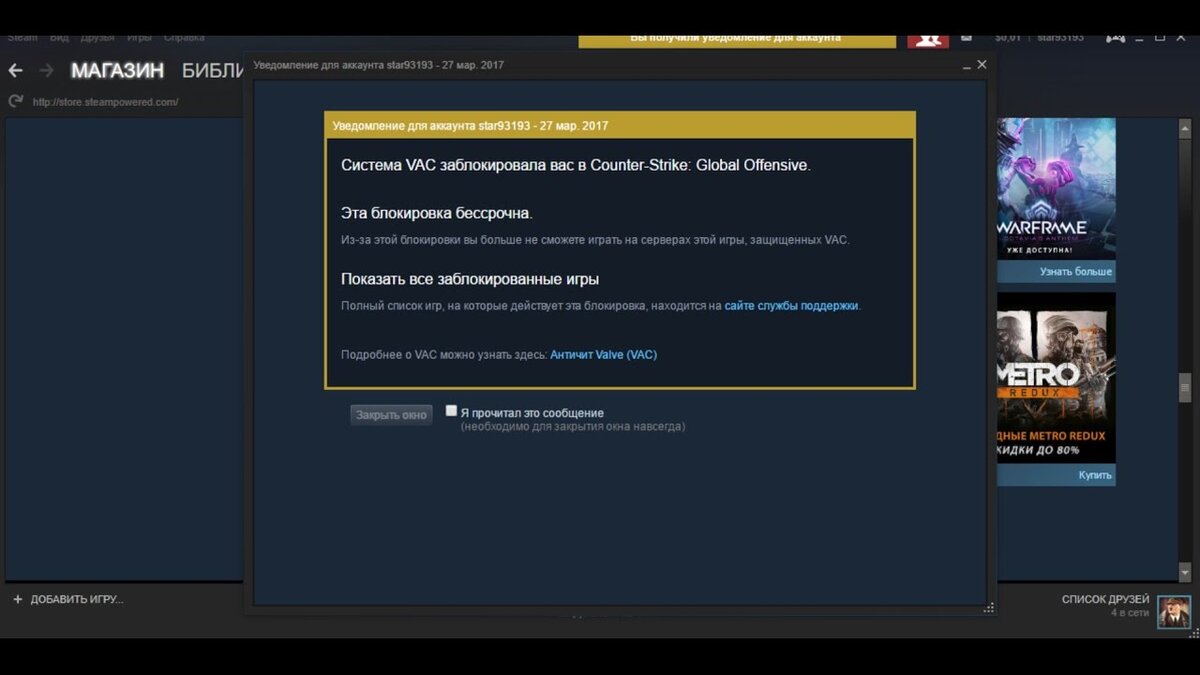Image resolution: width=1200 pixels, height=675 pixels.
Task: Click the text 'Эта блокировка бессрочна.'
Action: point(436,213)
